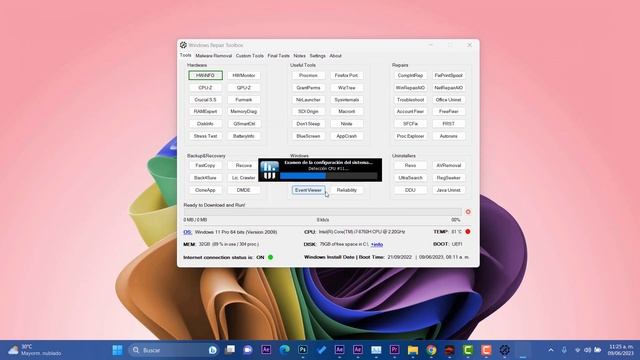Launch Stress Test button
640x360 pixels.
click(205, 136)
